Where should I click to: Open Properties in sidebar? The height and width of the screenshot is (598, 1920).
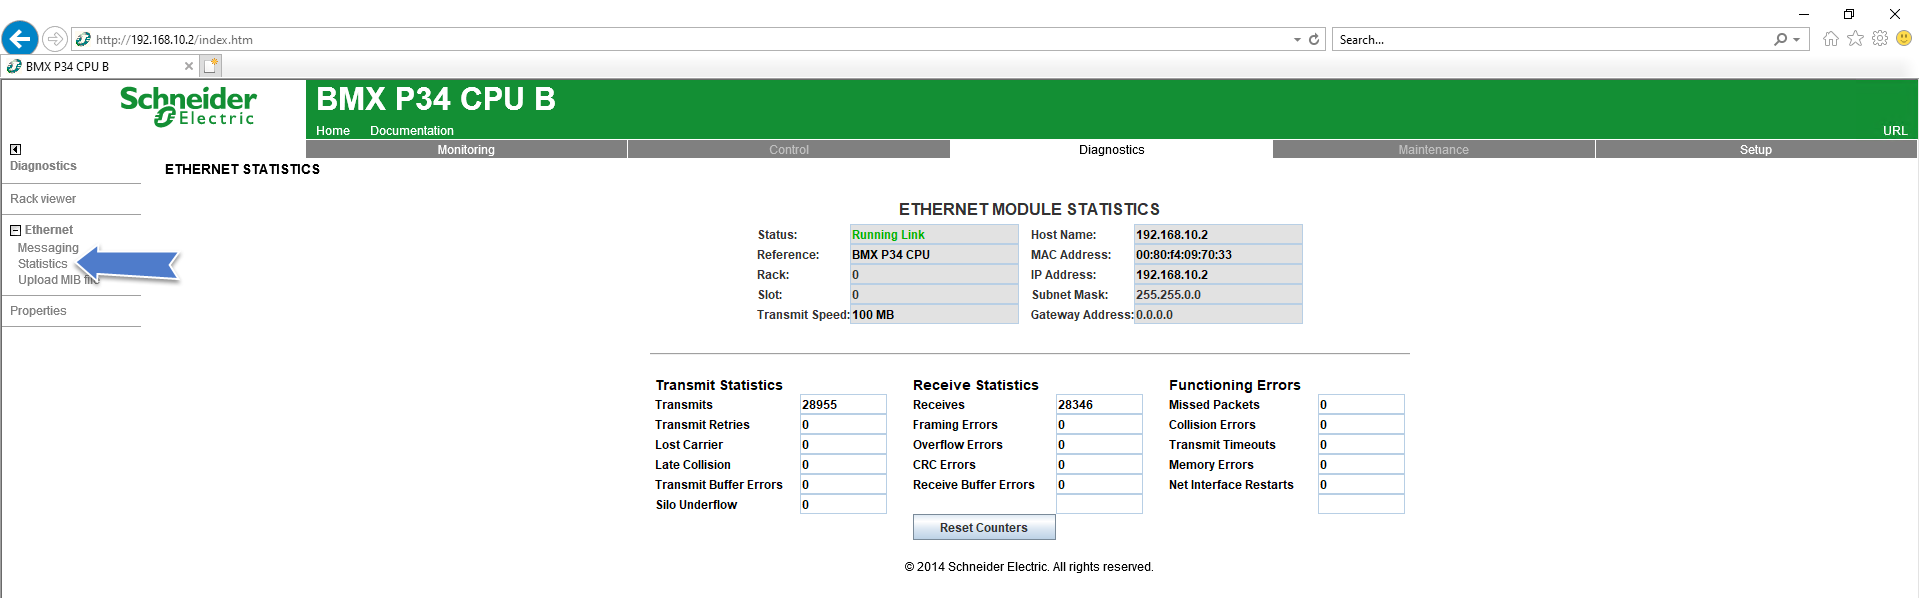(x=38, y=311)
